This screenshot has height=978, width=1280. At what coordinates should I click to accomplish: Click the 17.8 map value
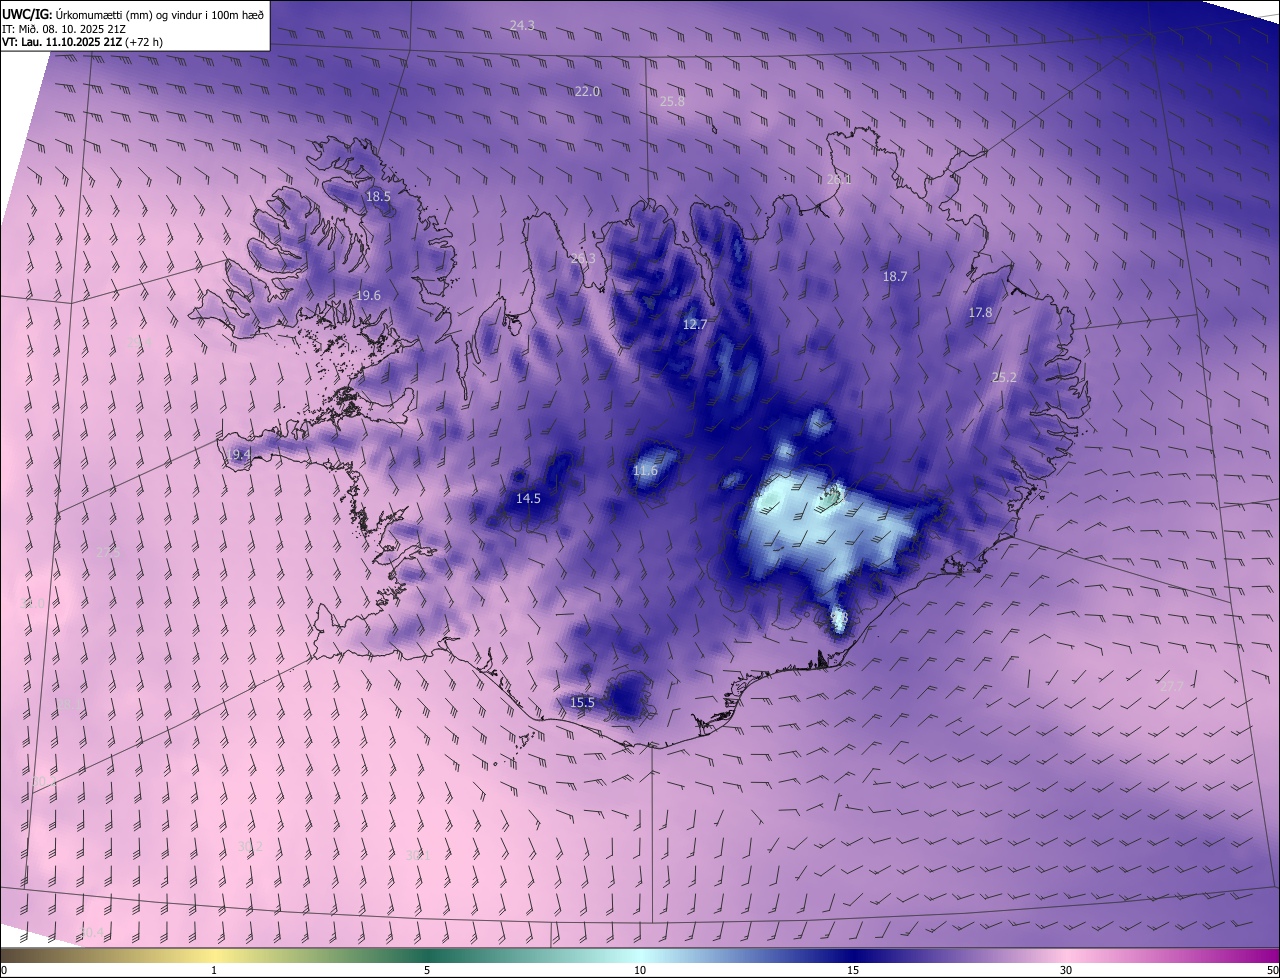point(980,312)
